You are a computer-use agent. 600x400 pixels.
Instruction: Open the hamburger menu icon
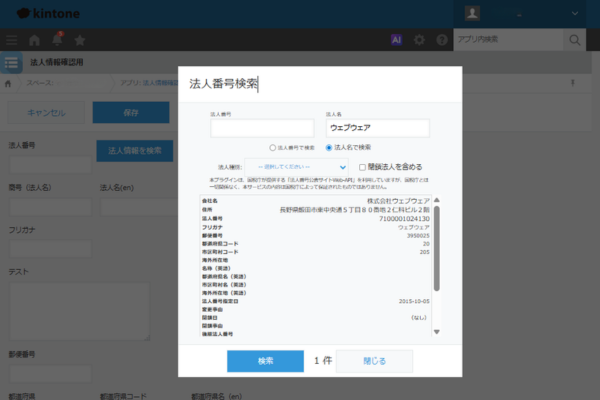[11, 40]
